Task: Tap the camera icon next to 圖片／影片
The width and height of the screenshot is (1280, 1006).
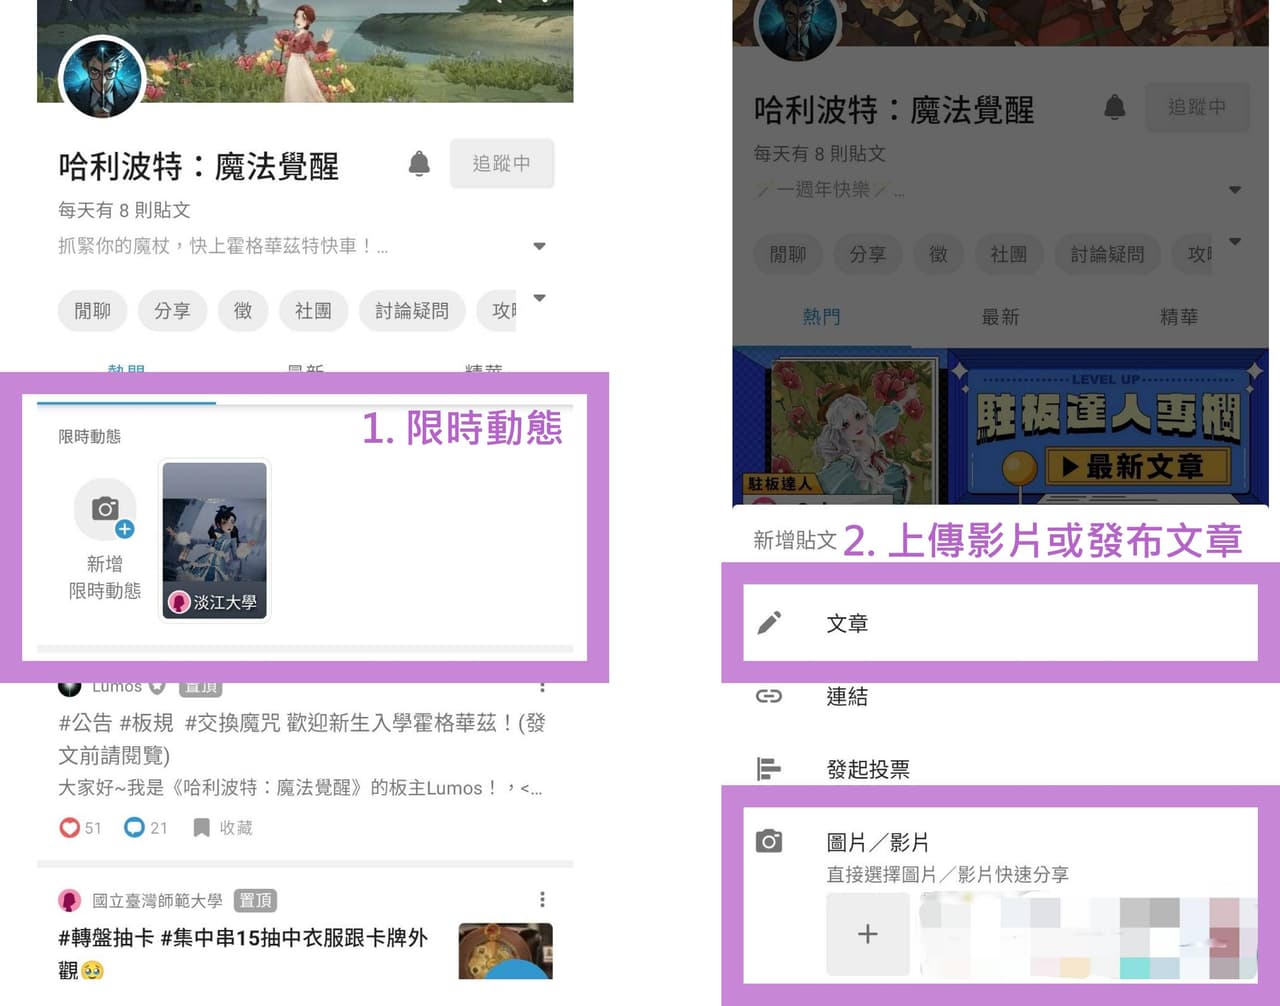Action: coord(769,841)
